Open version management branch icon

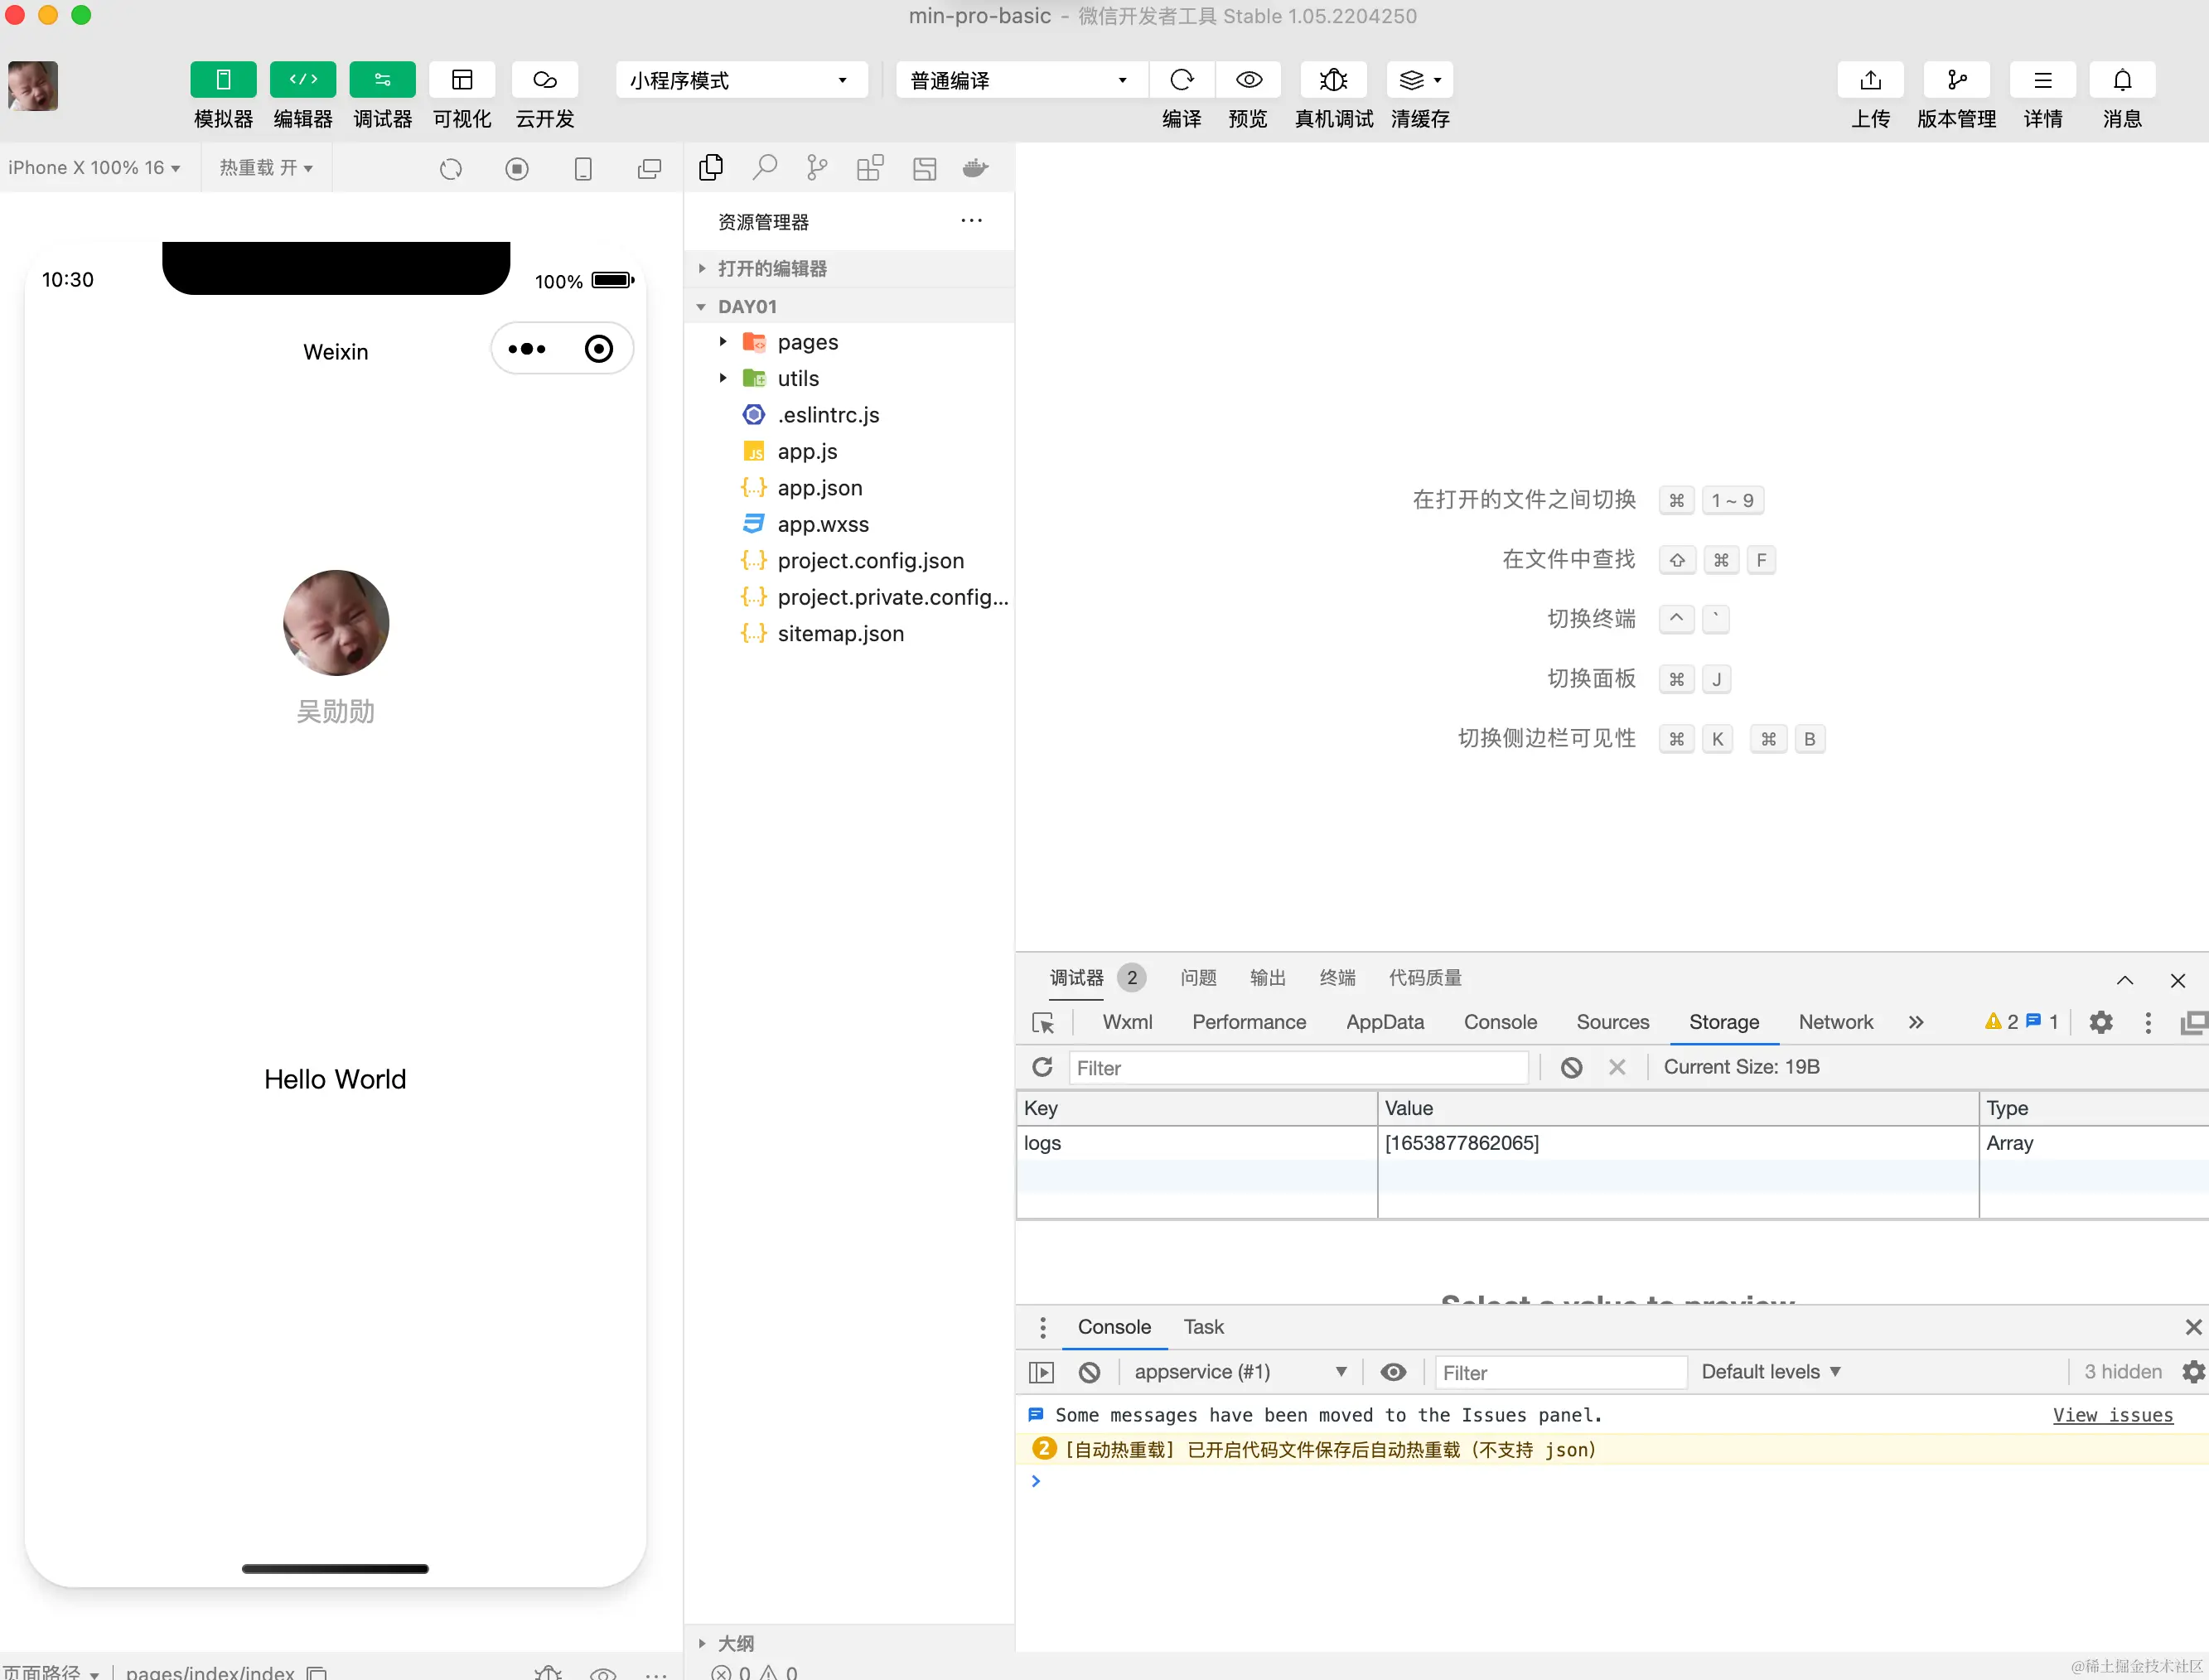[x=1956, y=80]
